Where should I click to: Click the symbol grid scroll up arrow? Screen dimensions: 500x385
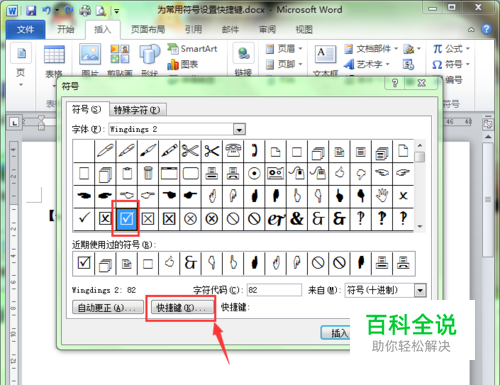tap(420, 146)
